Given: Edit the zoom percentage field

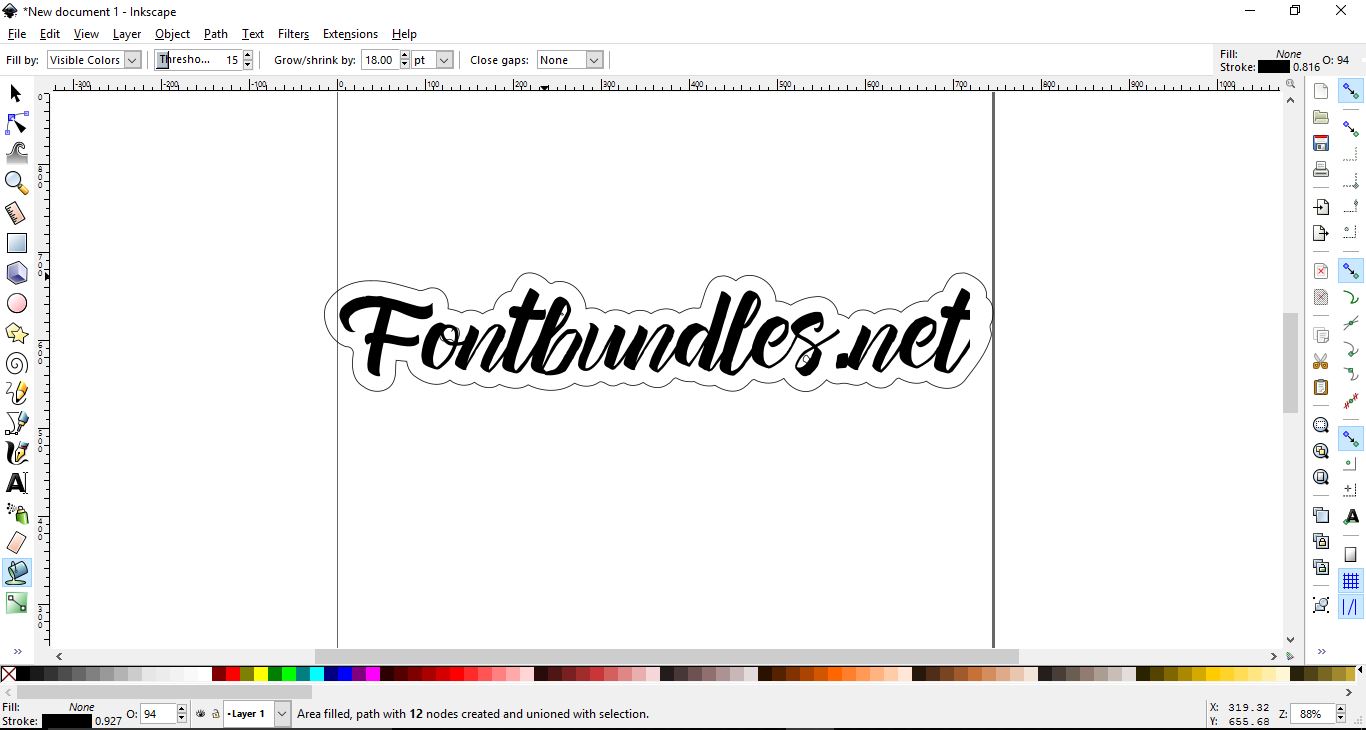Looking at the screenshot, I should 1312,714.
